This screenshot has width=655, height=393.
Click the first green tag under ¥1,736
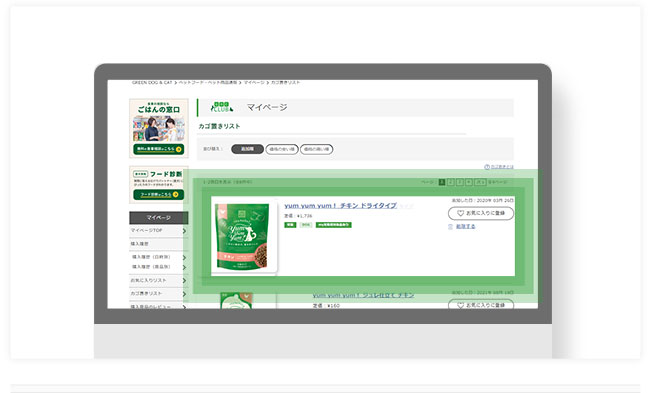[290, 225]
